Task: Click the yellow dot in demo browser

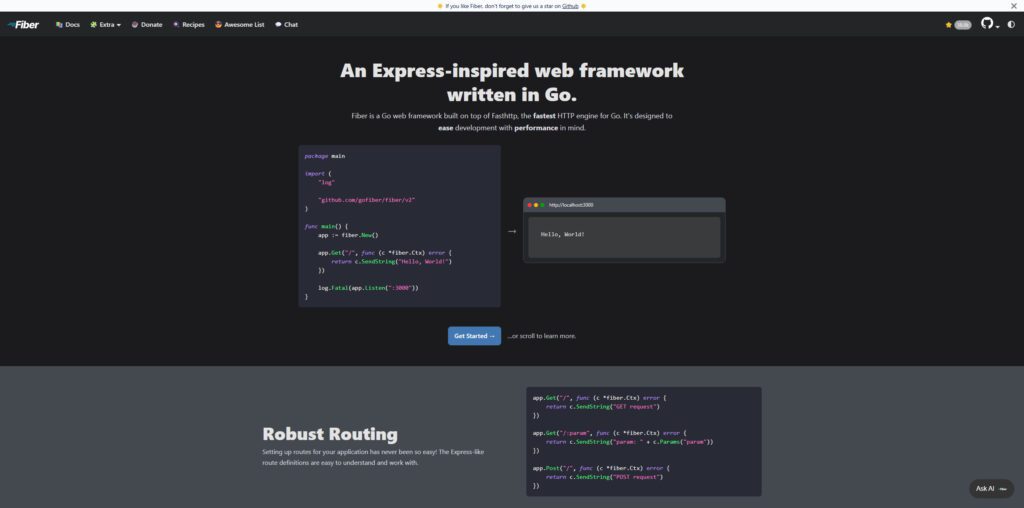Action: (x=535, y=204)
